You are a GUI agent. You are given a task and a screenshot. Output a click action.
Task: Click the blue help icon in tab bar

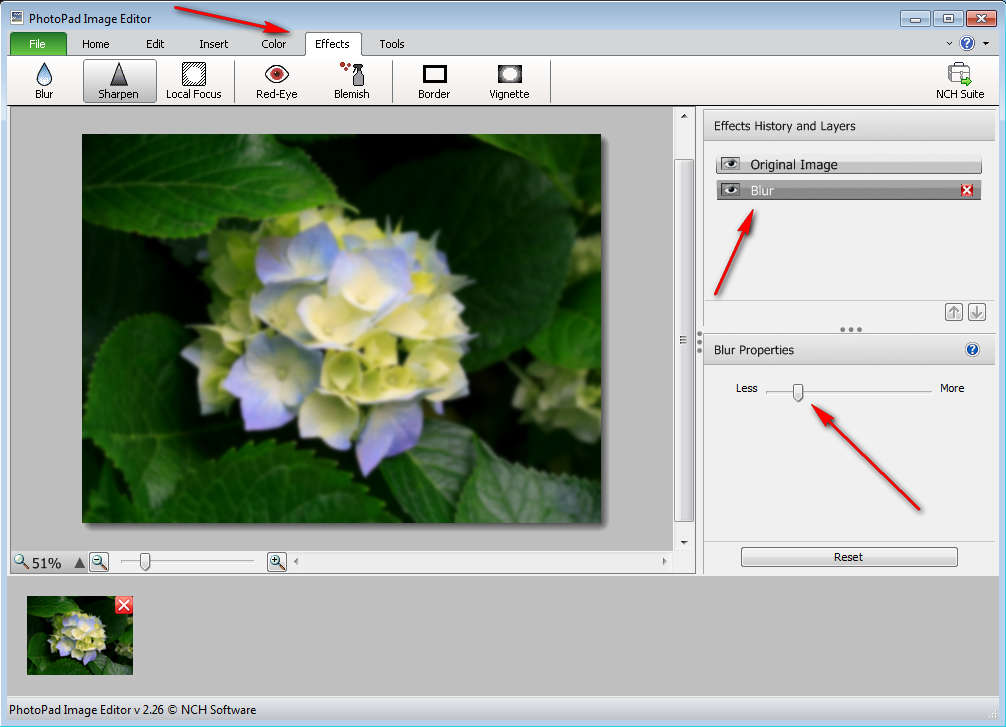967,43
